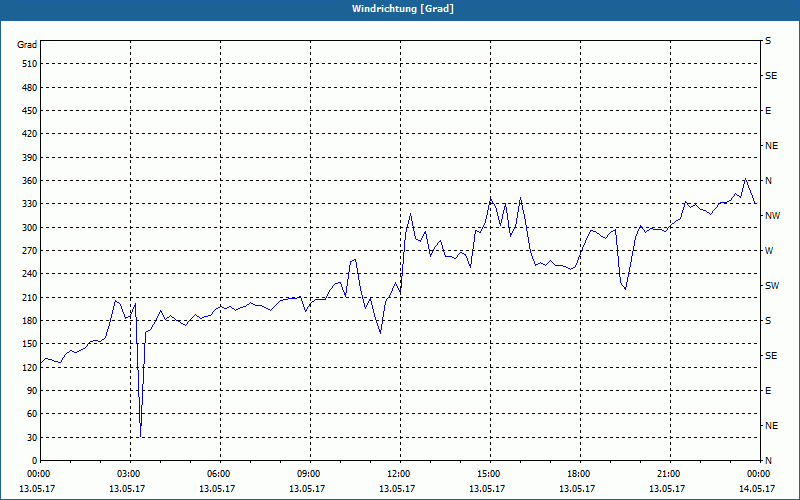The image size is (800, 500).
Task: Click the 300 y-axis label
Action: [30, 228]
